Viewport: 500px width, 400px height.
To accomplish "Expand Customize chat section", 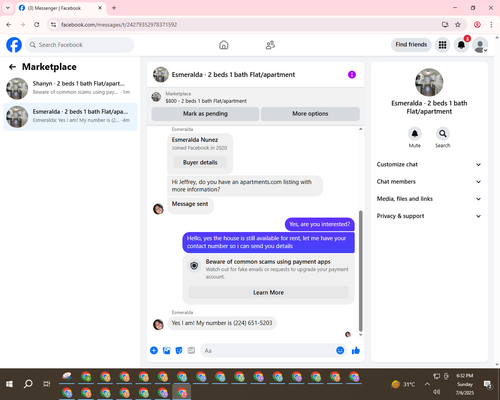I will coord(429,164).
